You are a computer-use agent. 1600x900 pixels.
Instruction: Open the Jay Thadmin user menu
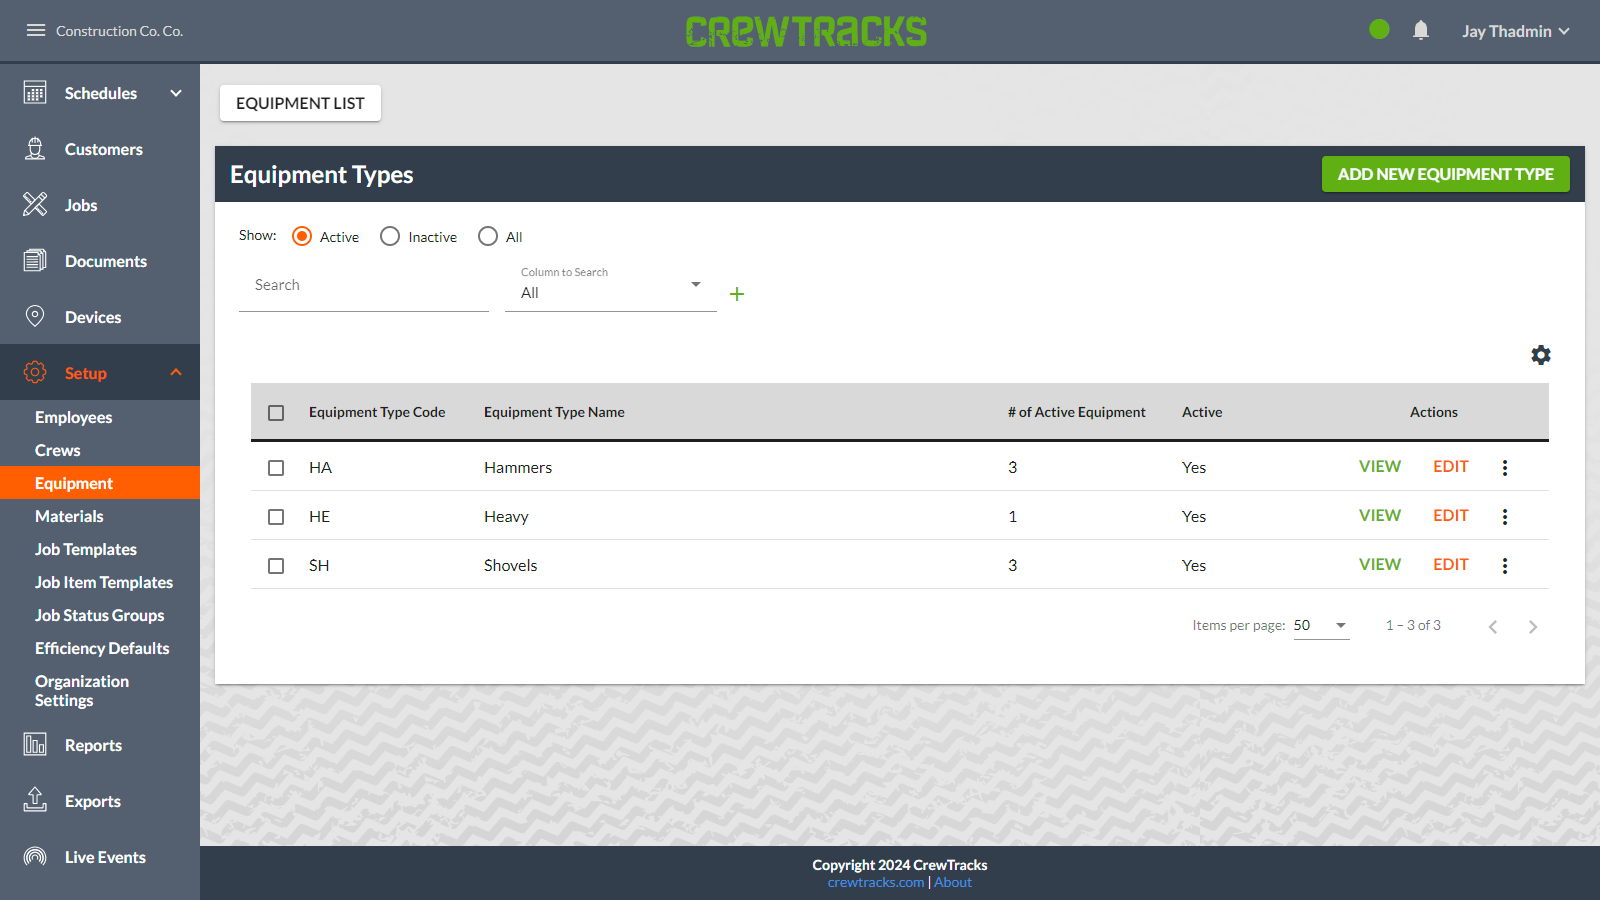pyautogui.click(x=1516, y=31)
